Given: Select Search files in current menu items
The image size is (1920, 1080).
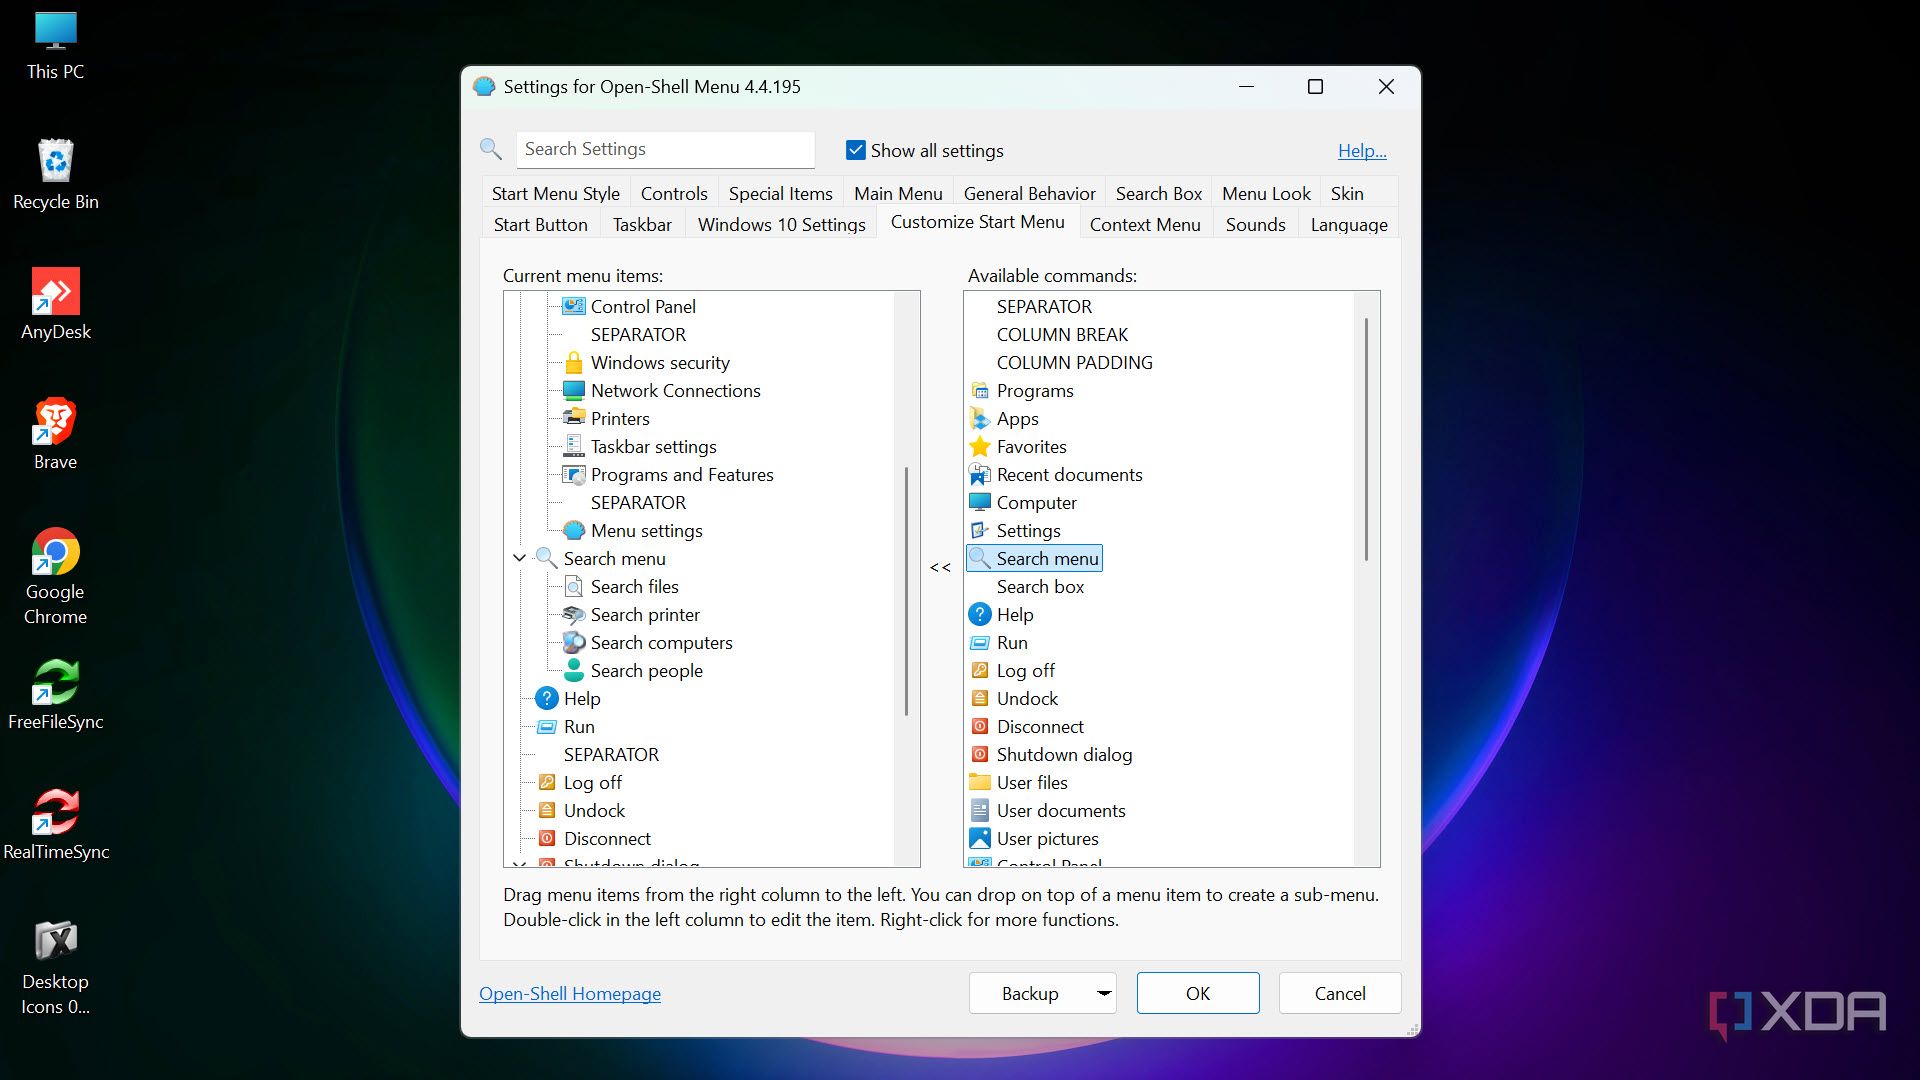Looking at the screenshot, I should tap(634, 586).
